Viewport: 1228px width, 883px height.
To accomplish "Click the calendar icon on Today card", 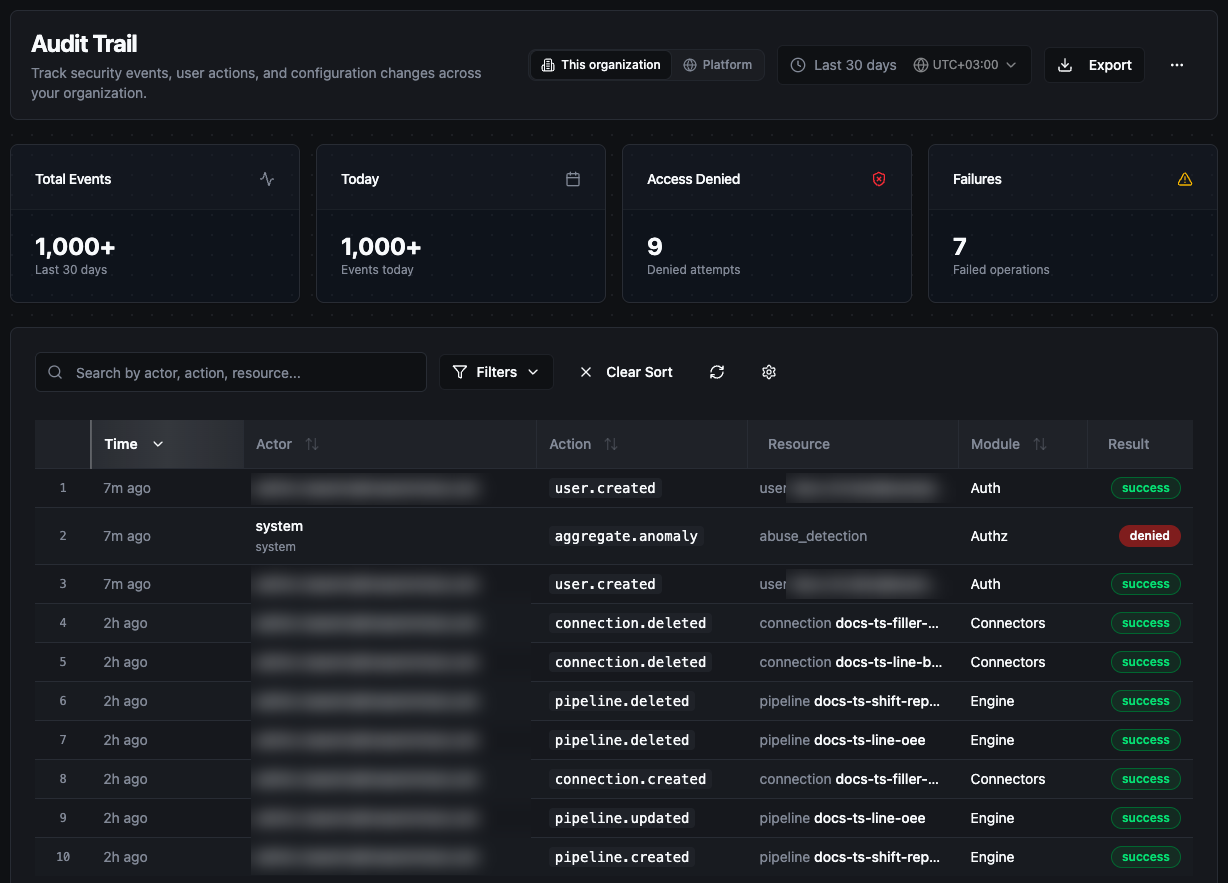I will coord(573,179).
